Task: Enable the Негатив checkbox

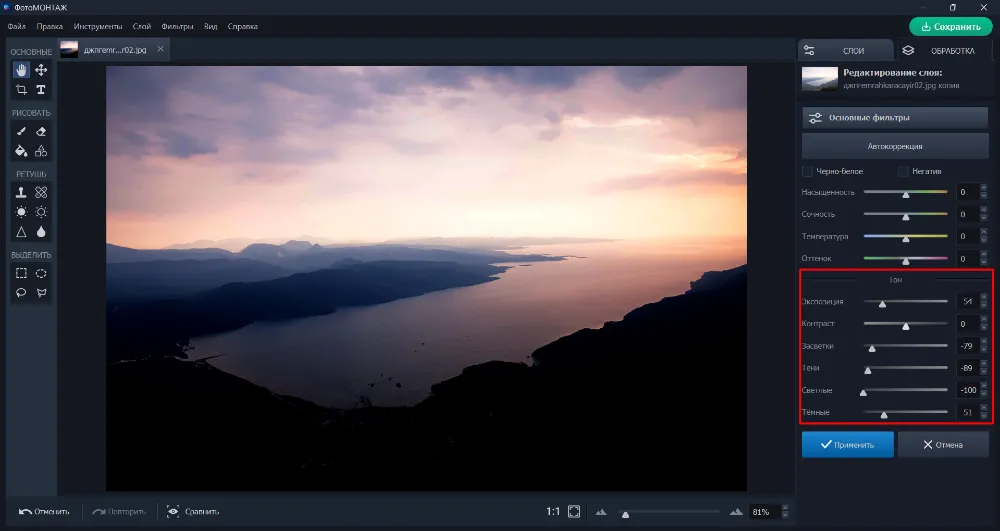Action: coord(903,171)
